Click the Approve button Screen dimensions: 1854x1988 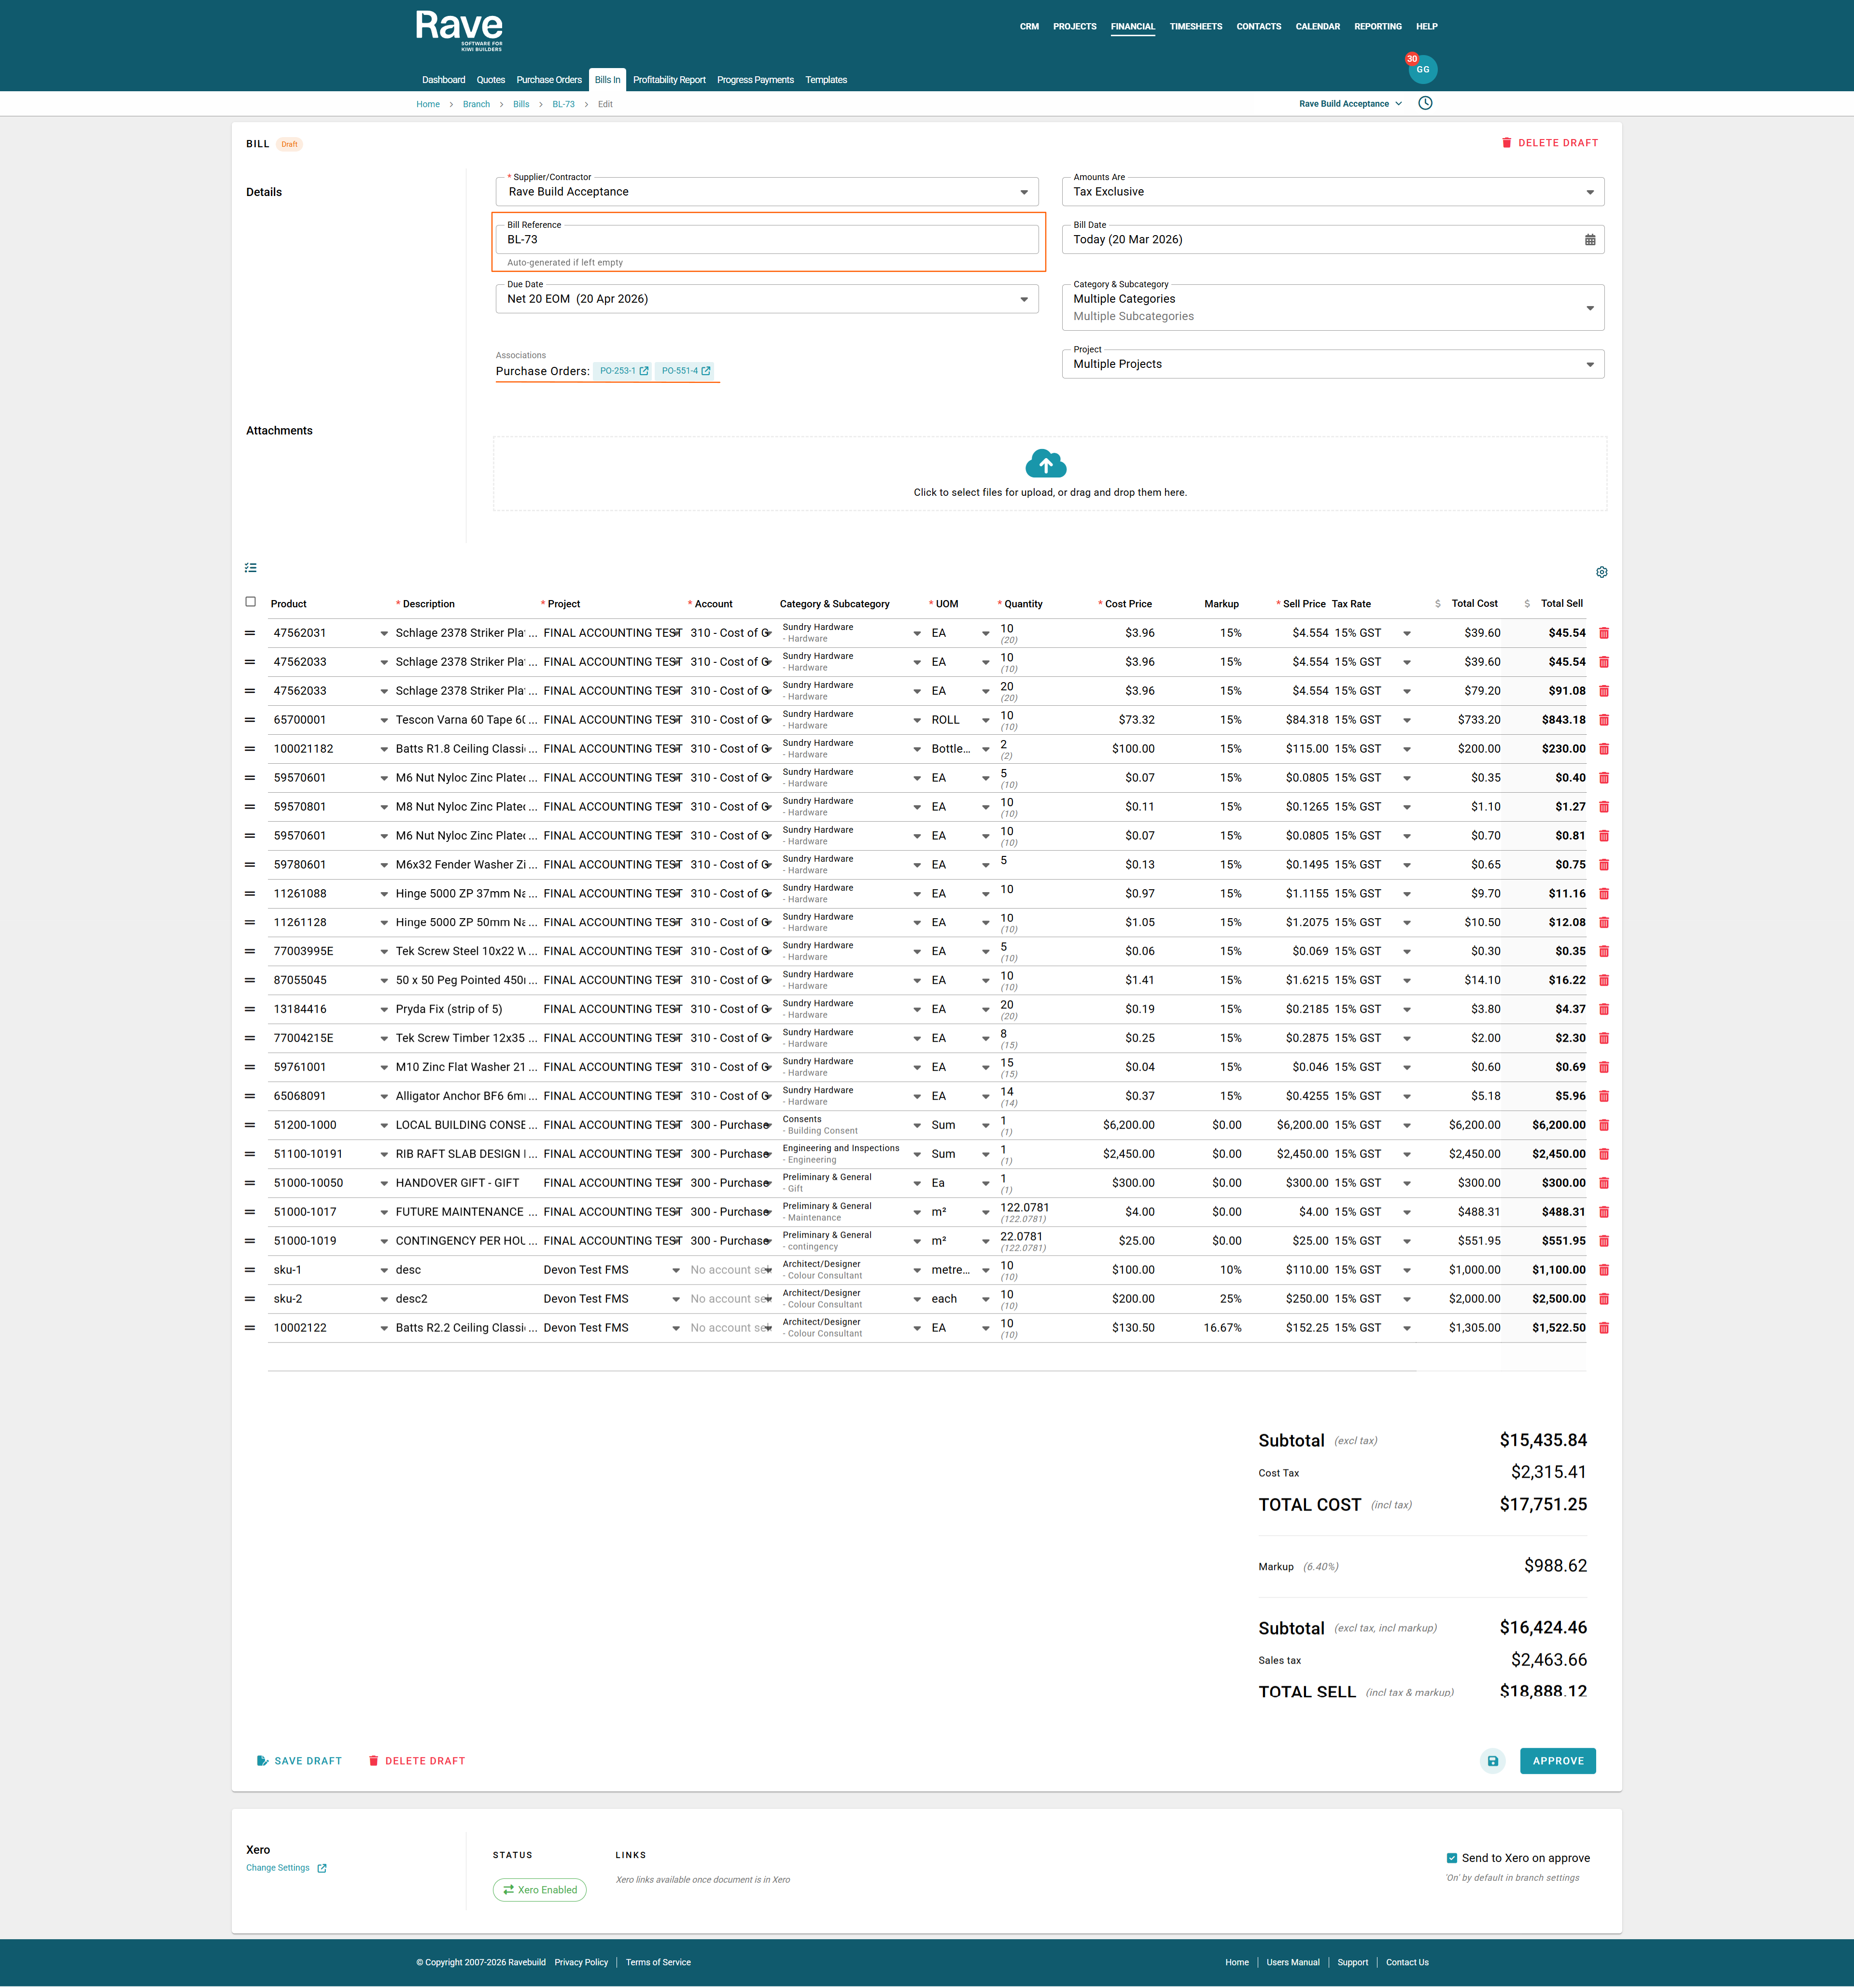[x=1557, y=1761]
